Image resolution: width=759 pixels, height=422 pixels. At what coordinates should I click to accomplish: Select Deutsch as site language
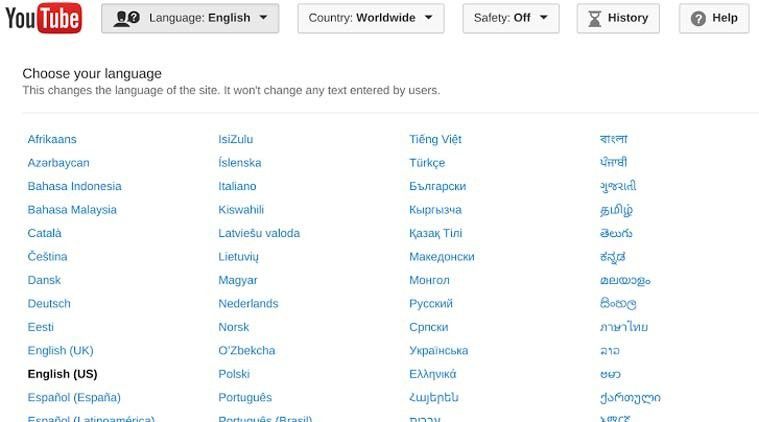point(49,303)
